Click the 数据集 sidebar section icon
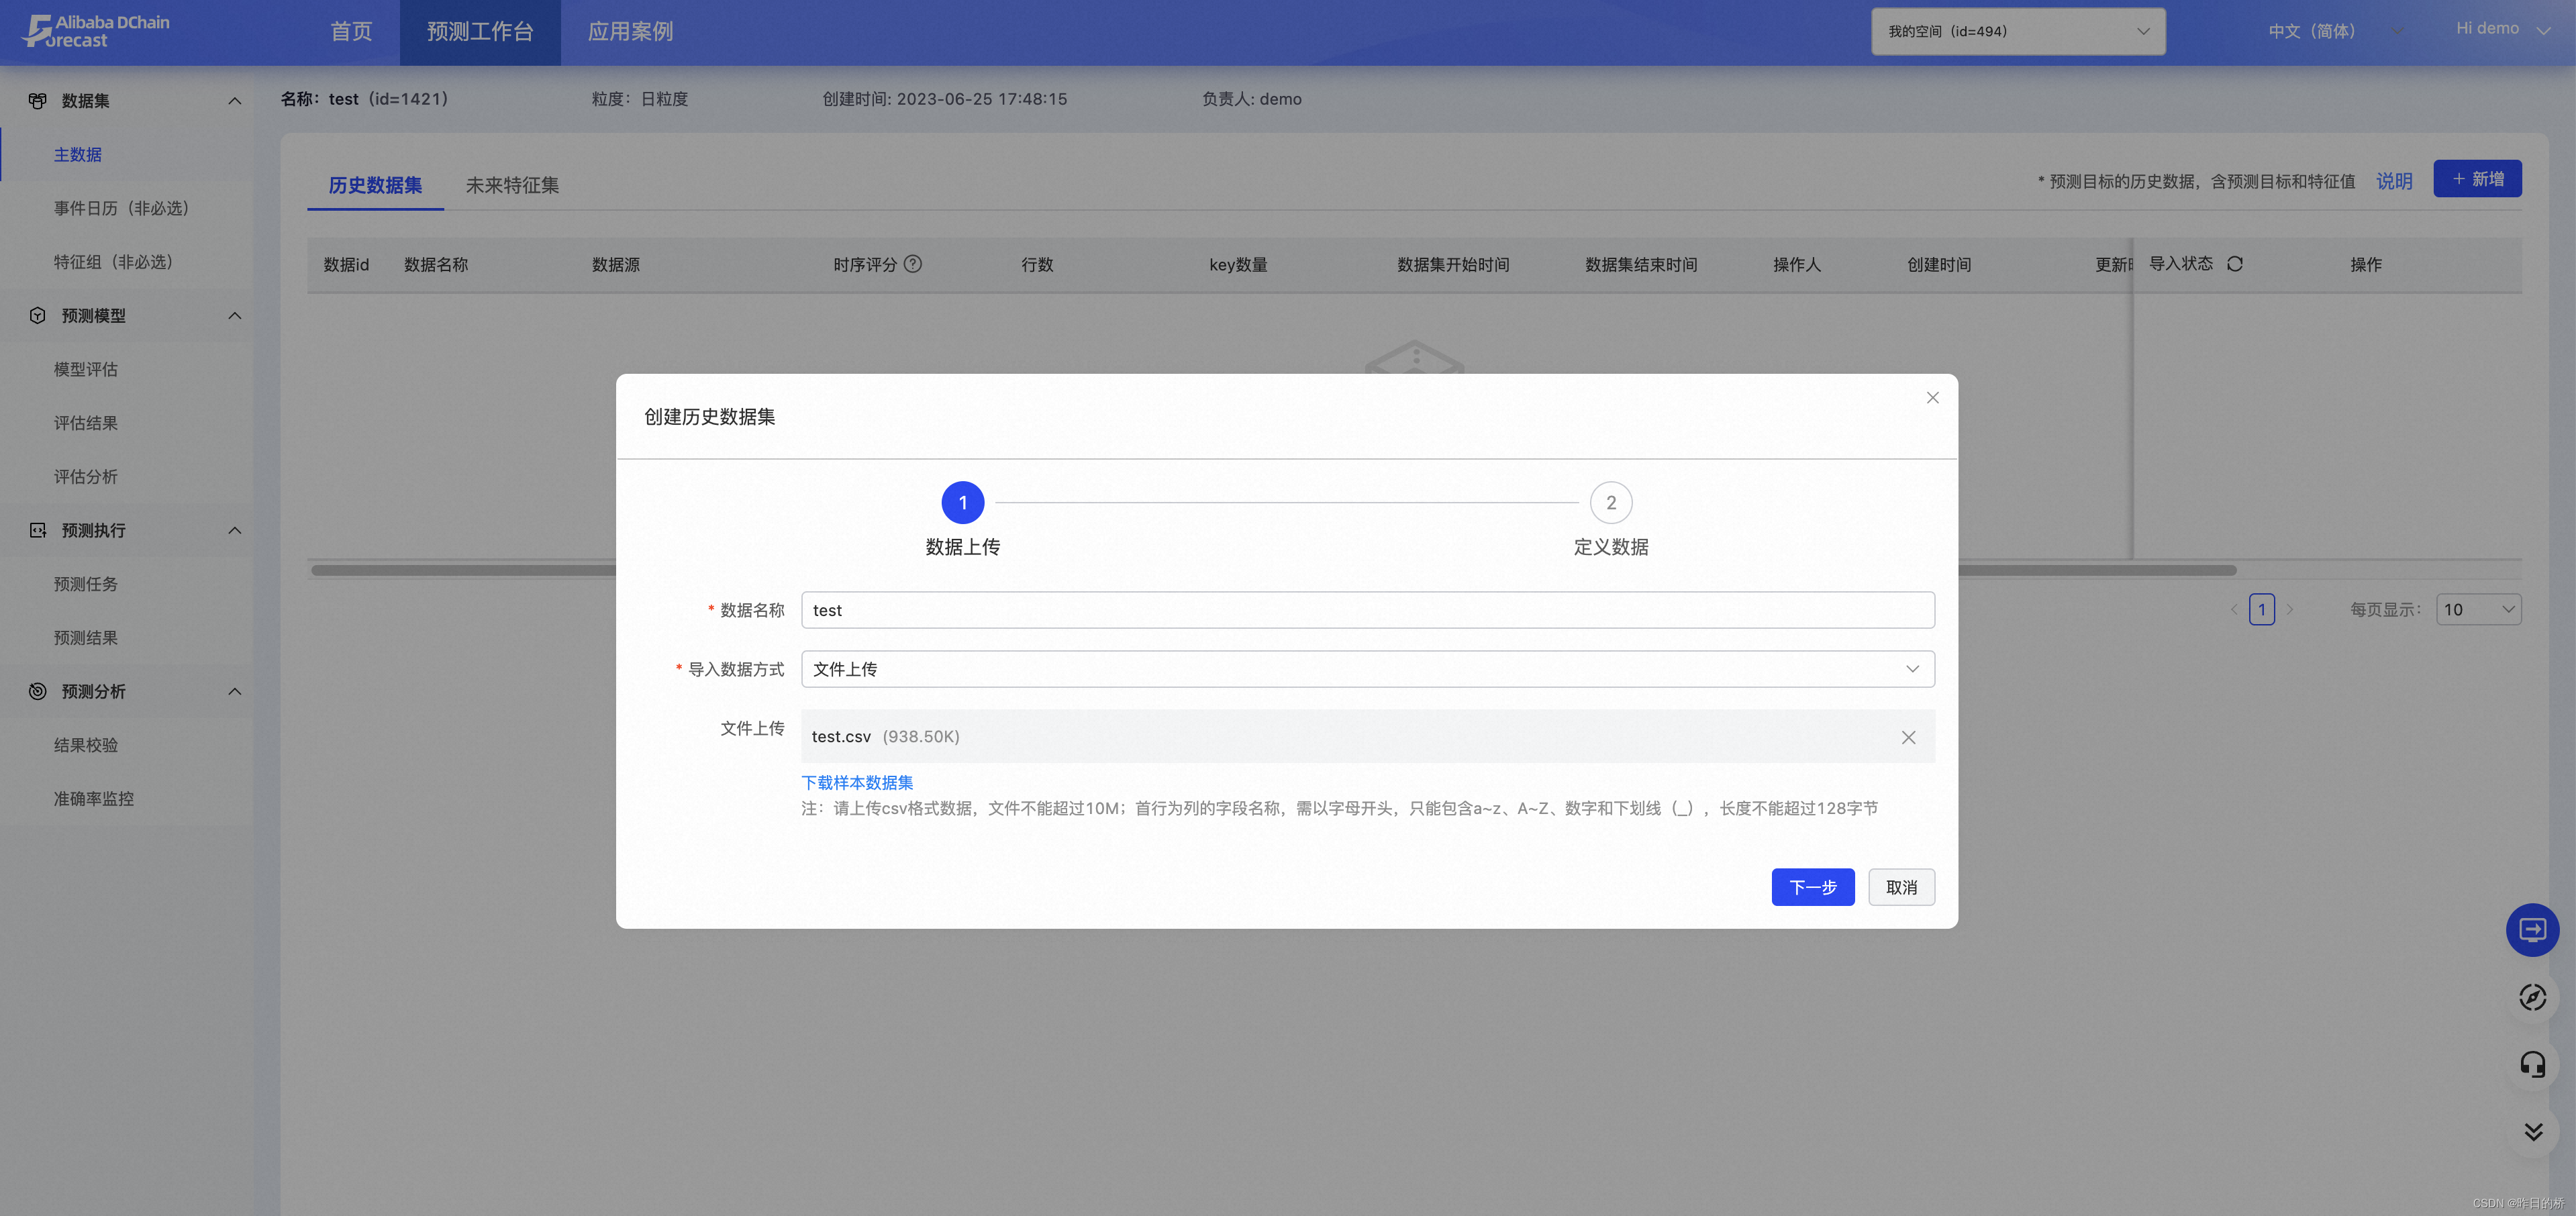Screen dimensions: 2576x1216 (x=37, y=100)
